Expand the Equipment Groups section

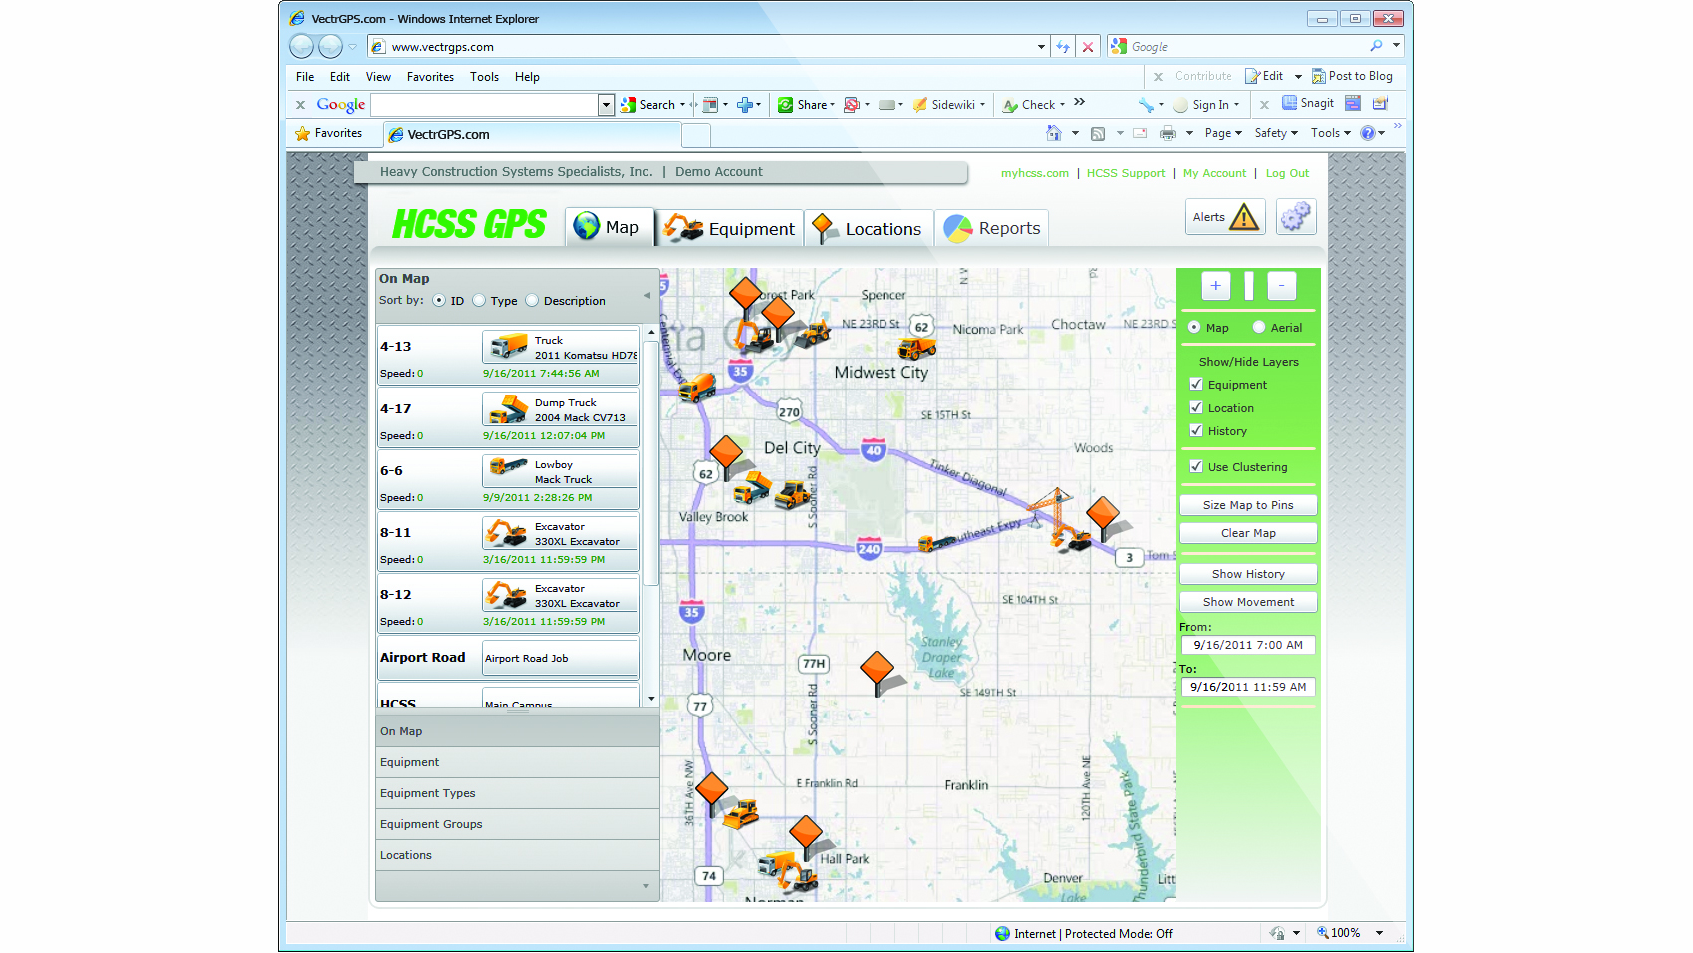coord(517,824)
